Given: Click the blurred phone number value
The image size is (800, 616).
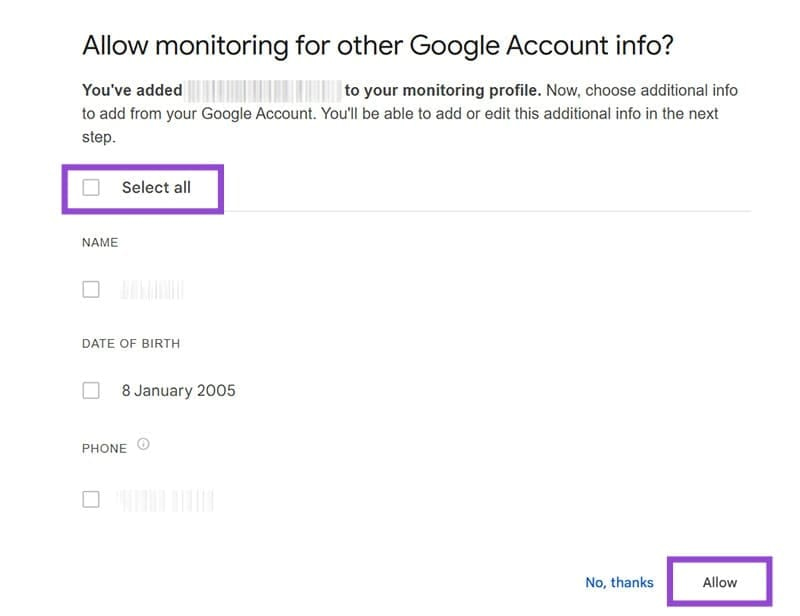Looking at the screenshot, I should [166, 499].
